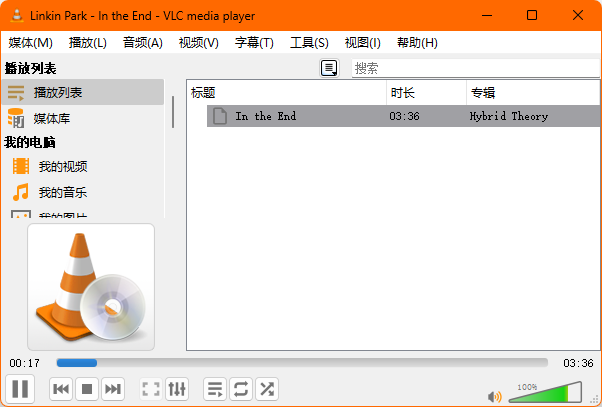Minimize the VLC window
602x407 pixels.
point(487,15)
